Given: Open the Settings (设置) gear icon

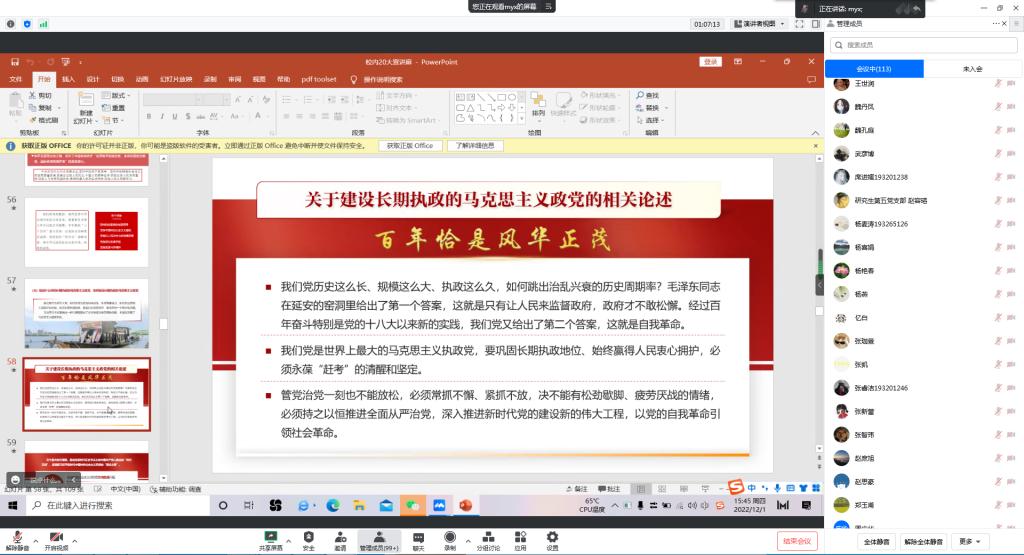Looking at the screenshot, I should 552,537.
